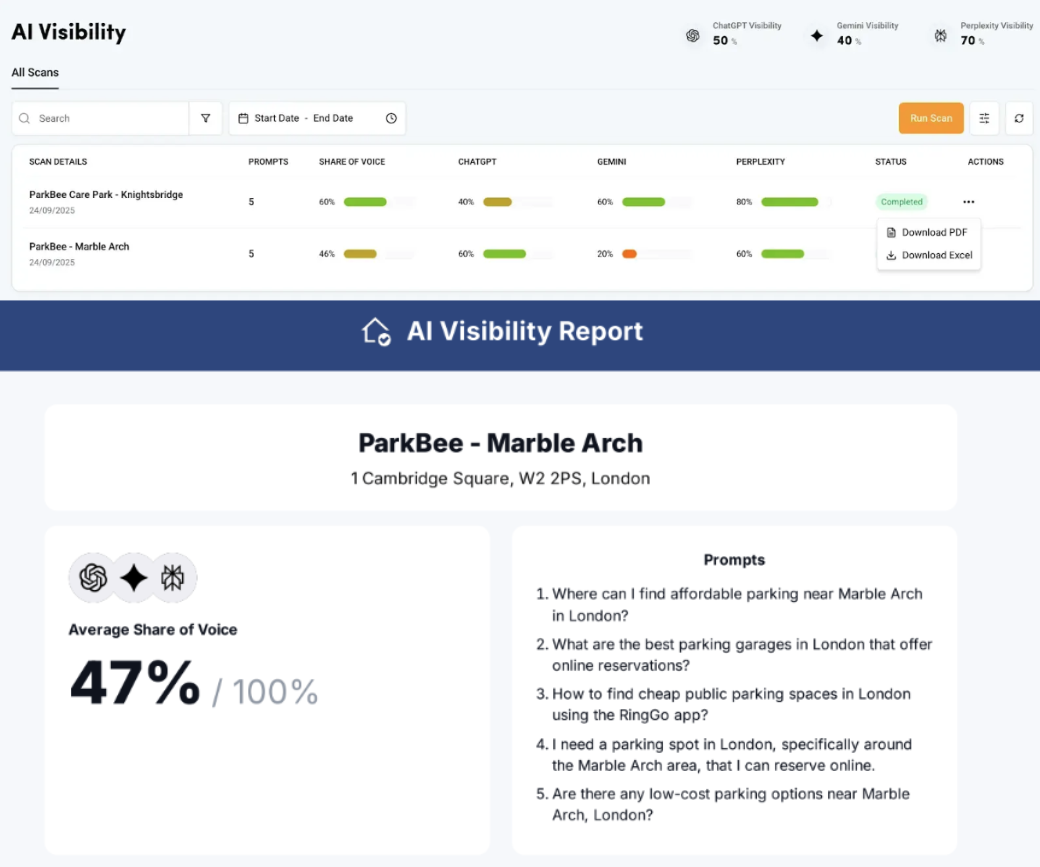Image resolution: width=1040 pixels, height=867 pixels.
Task: Open the column settings sliders icon
Action: (x=984, y=118)
